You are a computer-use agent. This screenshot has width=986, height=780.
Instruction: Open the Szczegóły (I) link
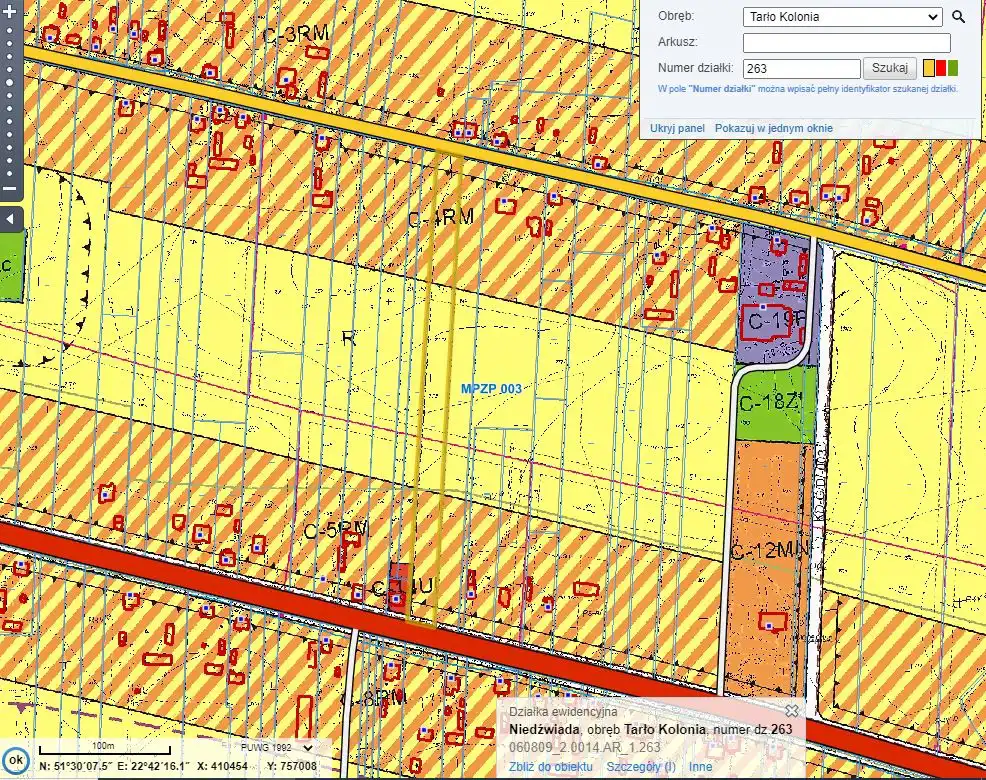641,767
